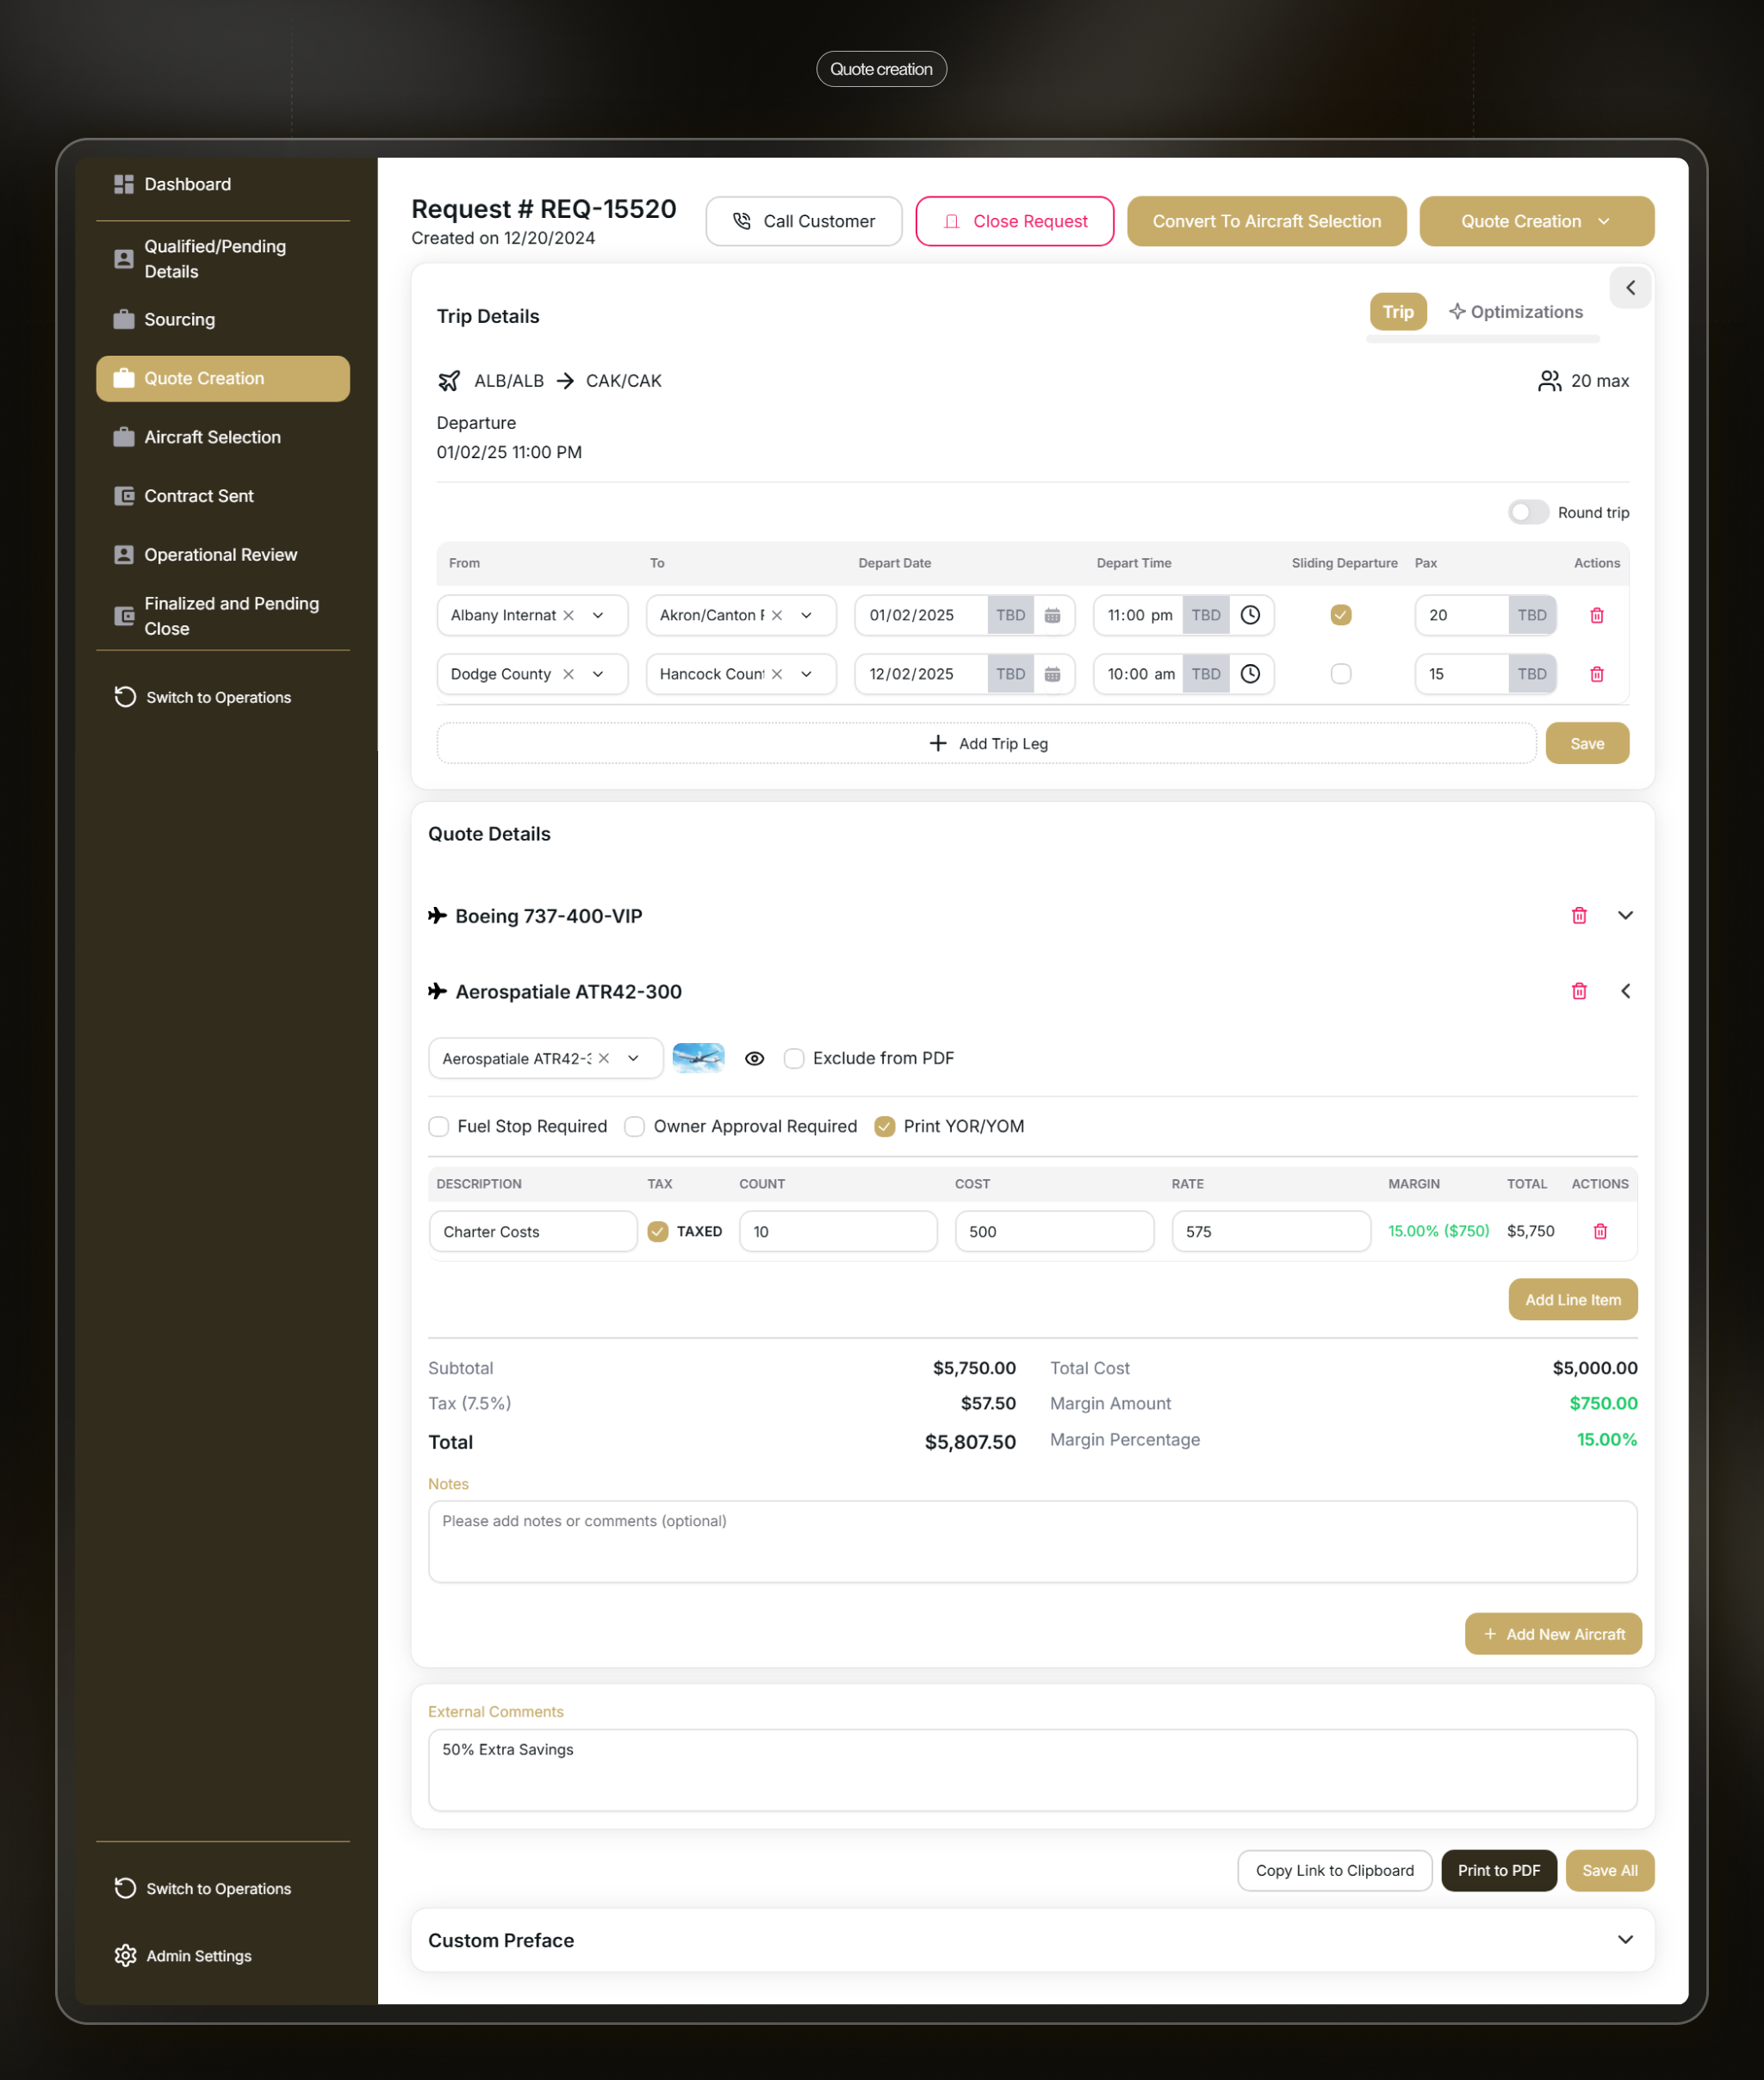Preview the Aerospatiale aircraft with eye icon

(x=754, y=1058)
